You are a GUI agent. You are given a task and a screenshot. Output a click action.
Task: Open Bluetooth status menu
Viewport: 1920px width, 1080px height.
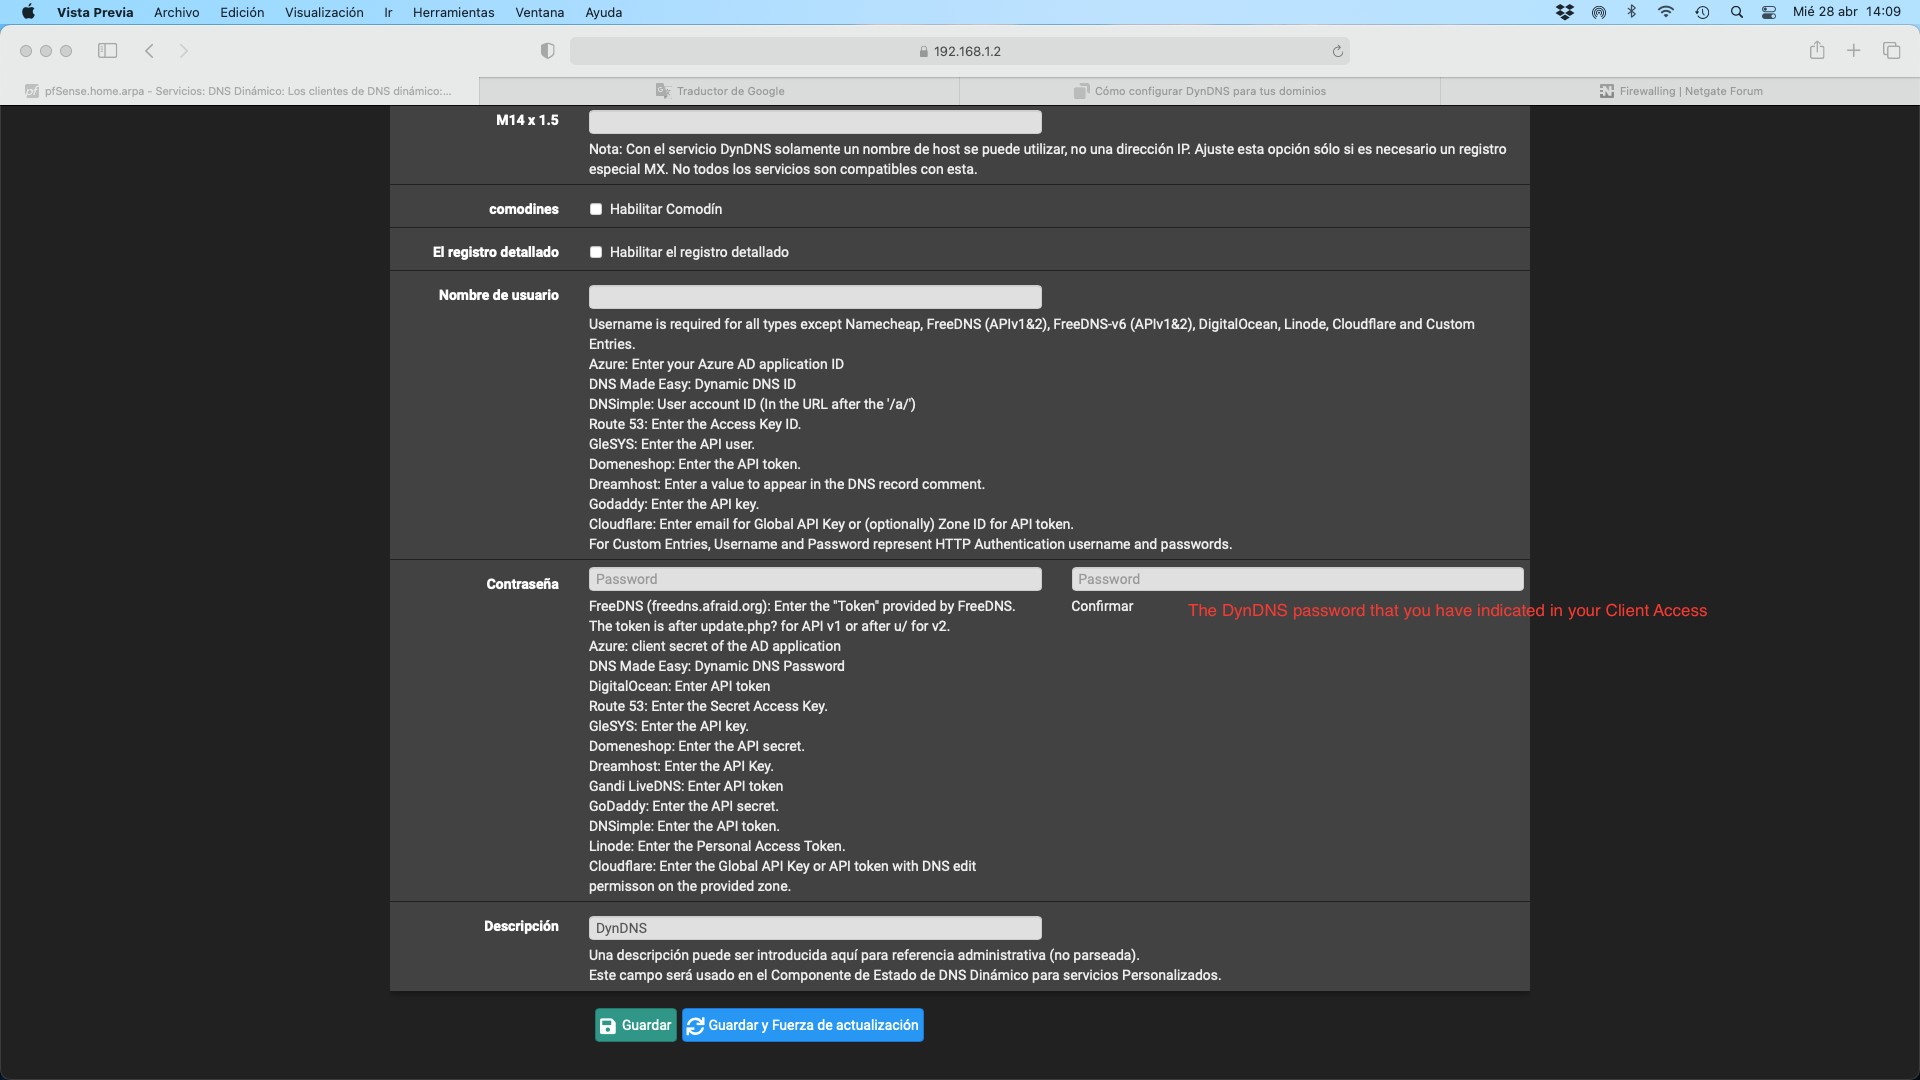[1632, 12]
